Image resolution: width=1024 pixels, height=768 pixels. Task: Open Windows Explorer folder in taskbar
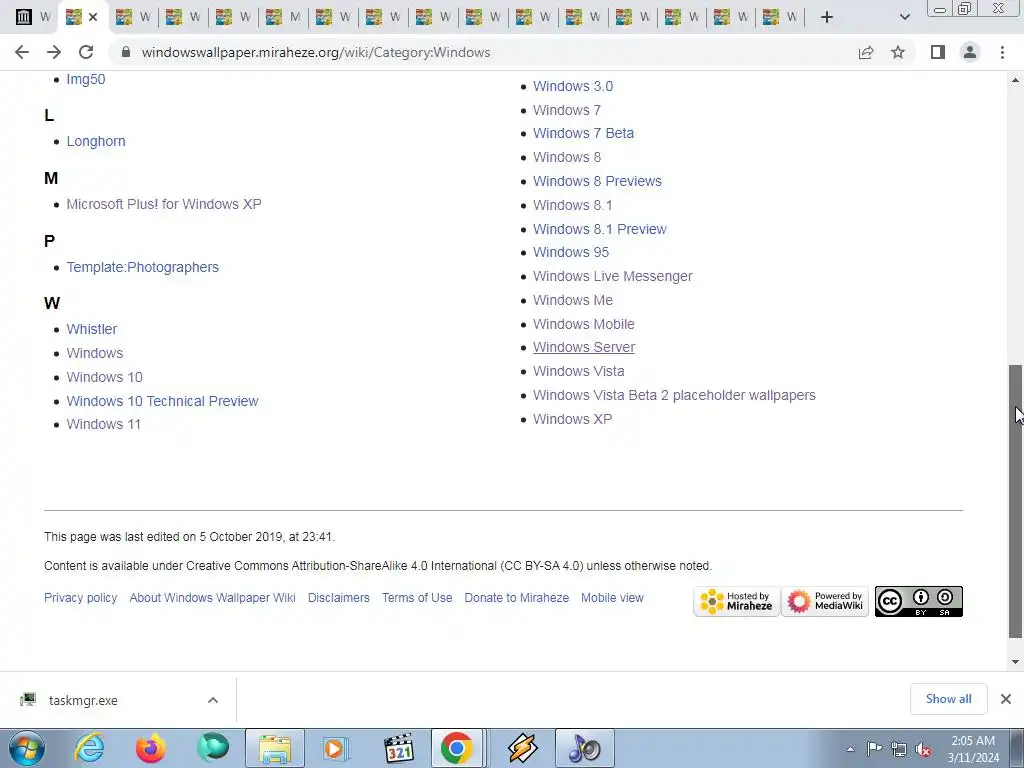(274, 748)
